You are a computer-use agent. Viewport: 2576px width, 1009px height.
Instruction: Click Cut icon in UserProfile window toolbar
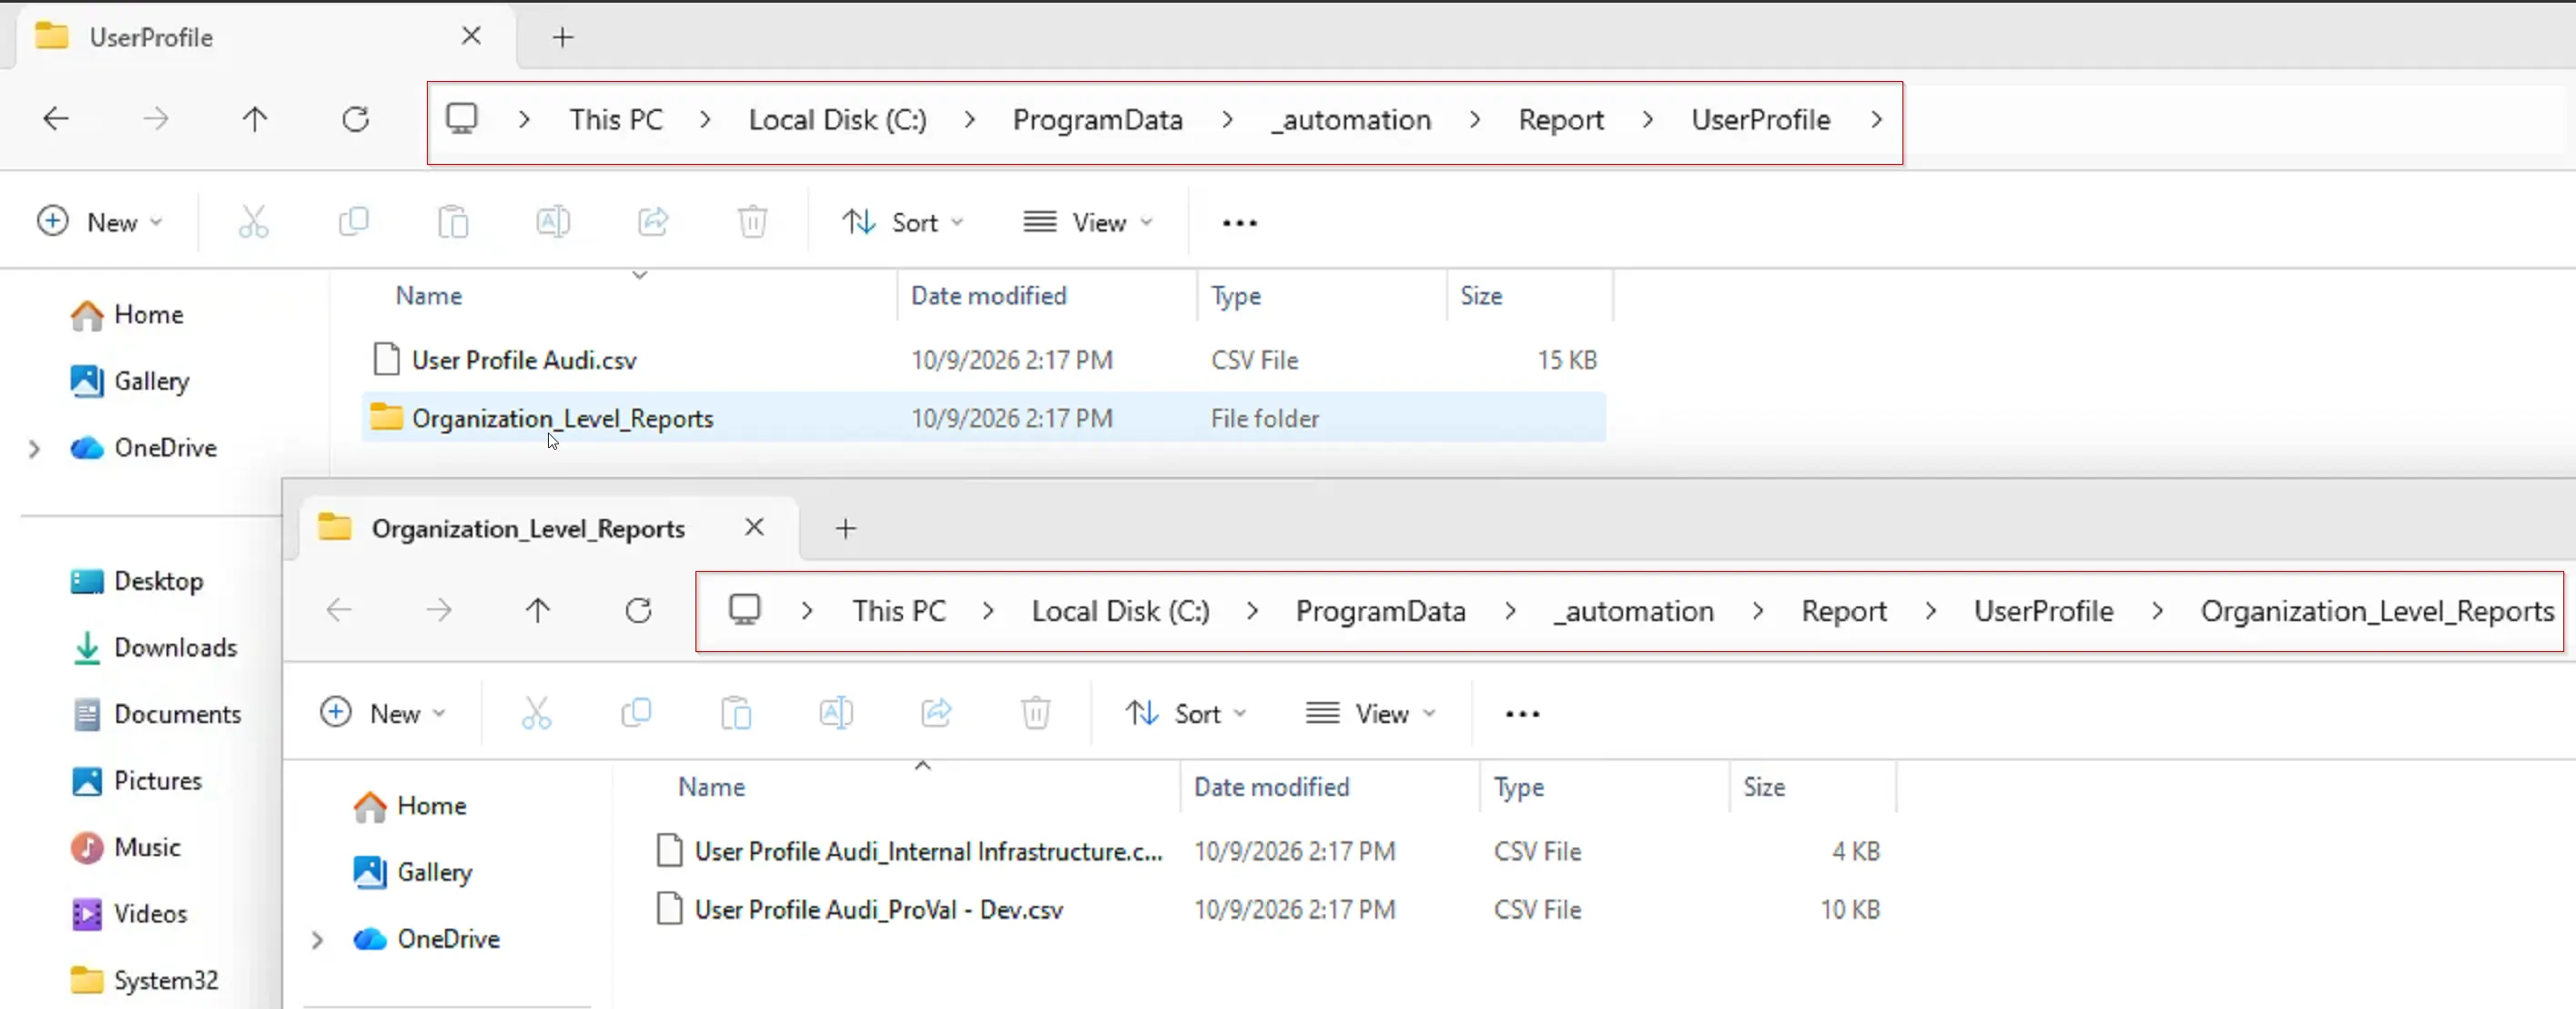tap(253, 222)
